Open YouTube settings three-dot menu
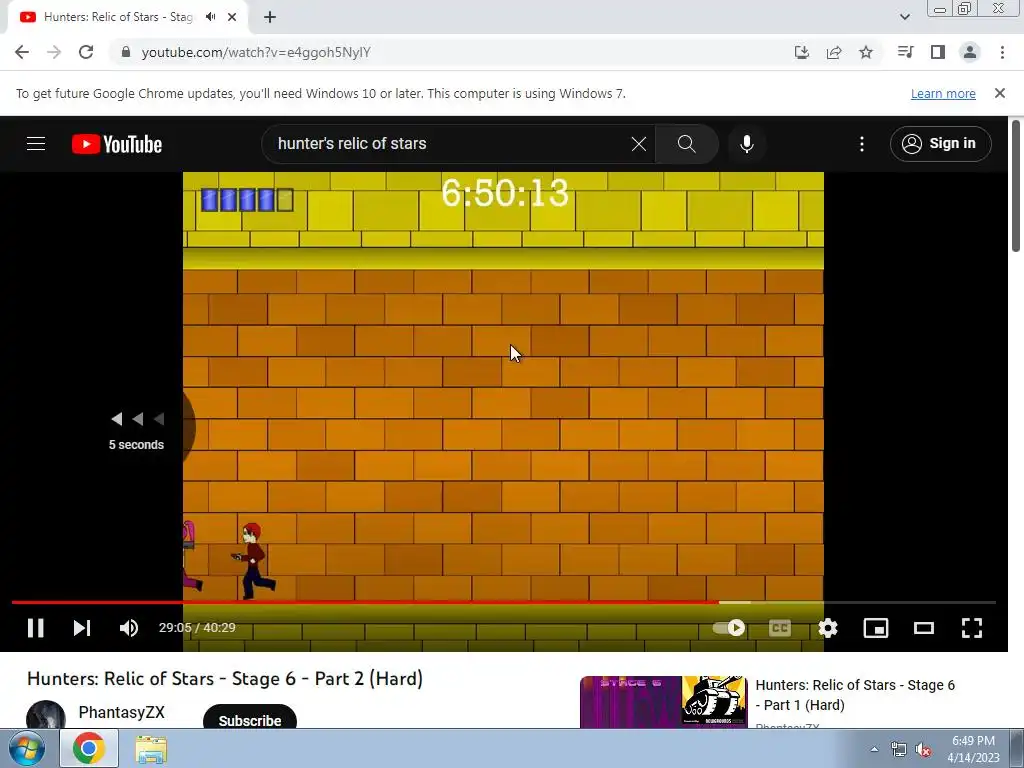Viewport: 1024px width, 768px height. [x=862, y=144]
